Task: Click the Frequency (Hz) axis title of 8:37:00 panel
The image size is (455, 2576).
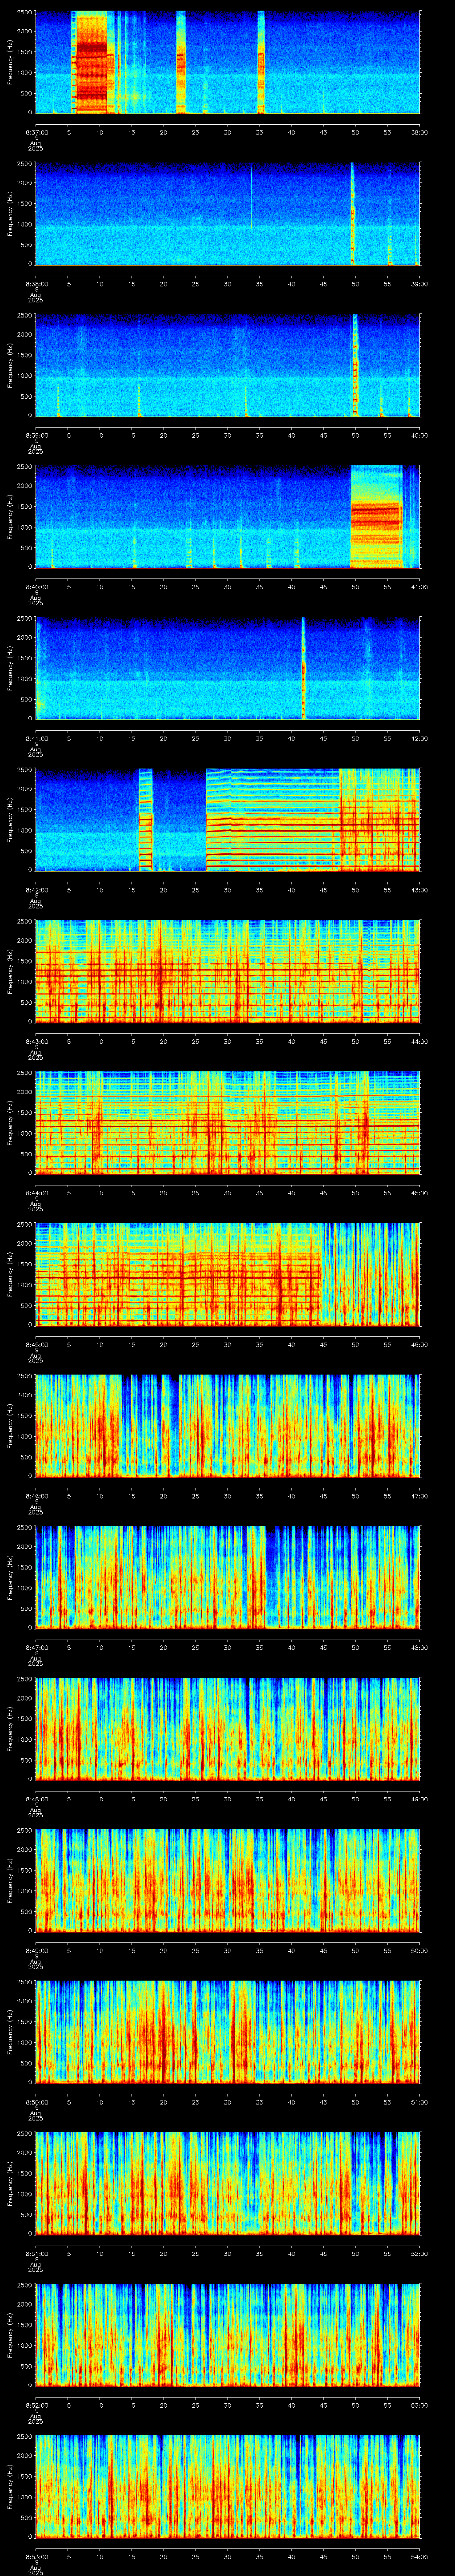Action: coord(10,62)
